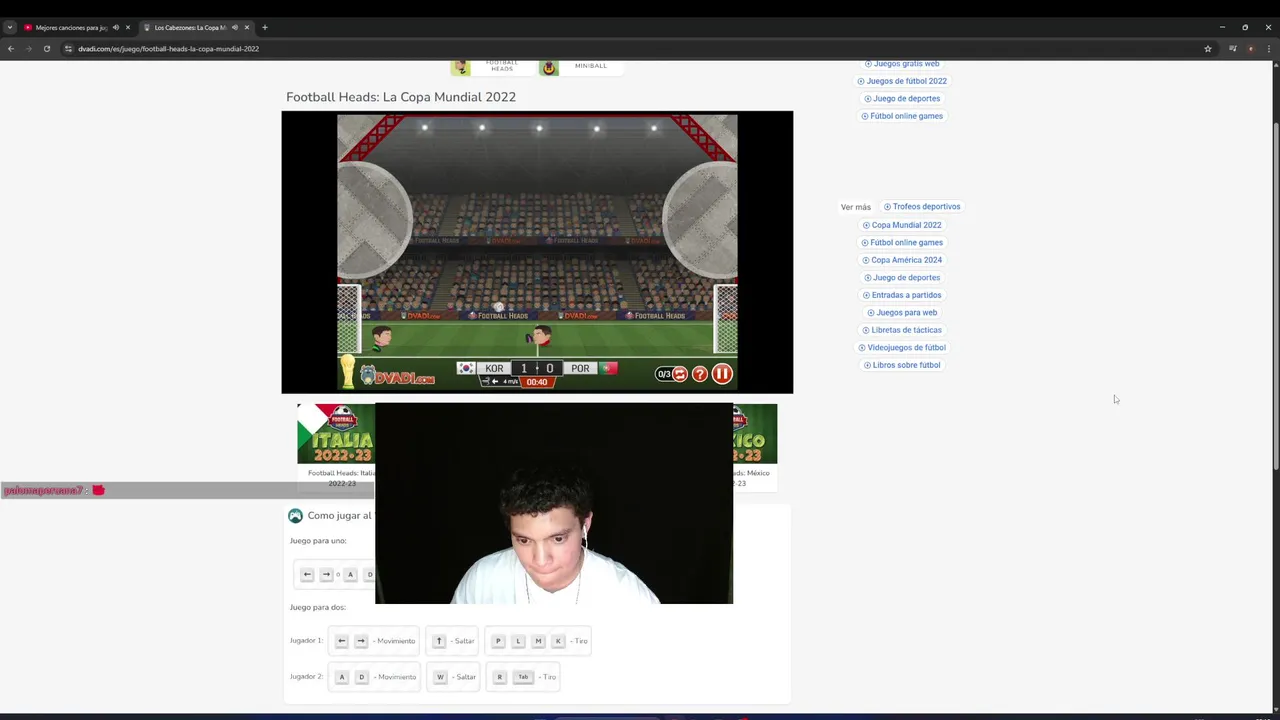This screenshot has width=1280, height=720.
Task: Open the Libros sobre fútbol link
Action: tap(902, 365)
